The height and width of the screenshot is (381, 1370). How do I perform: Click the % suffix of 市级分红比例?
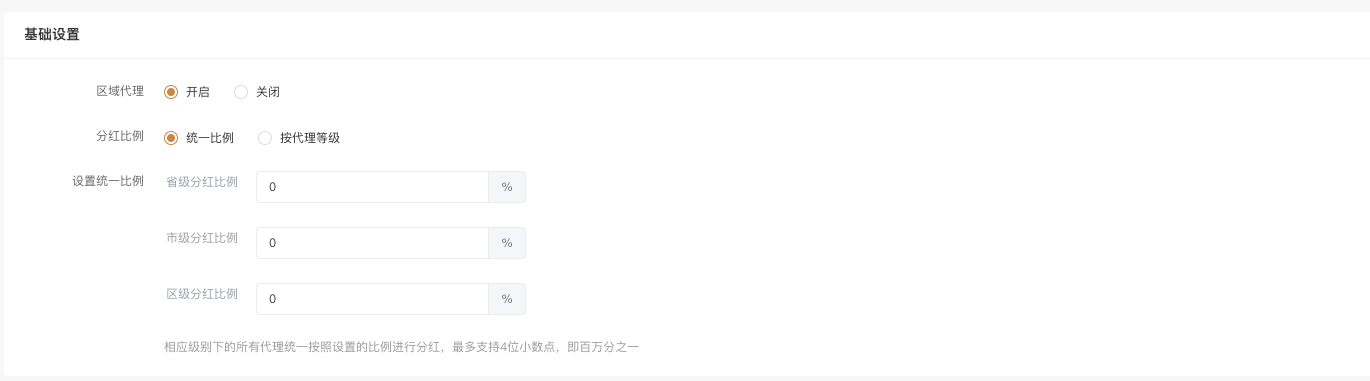point(507,243)
